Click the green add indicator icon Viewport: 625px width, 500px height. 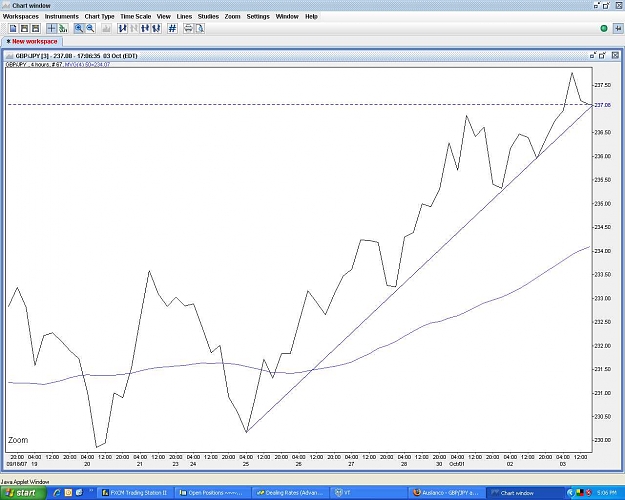[63, 28]
